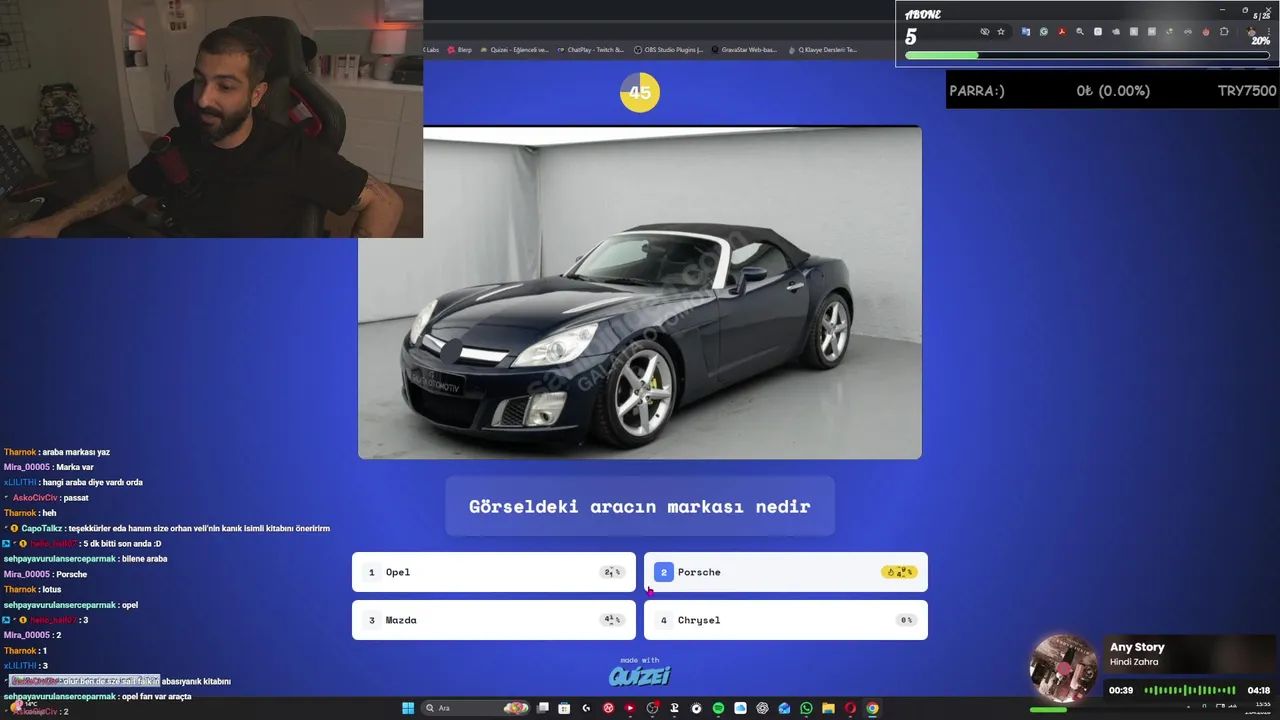Open the GravaStar Web-based bookmark
Screen dimensions: 1280x720
(x=744, y=49)
